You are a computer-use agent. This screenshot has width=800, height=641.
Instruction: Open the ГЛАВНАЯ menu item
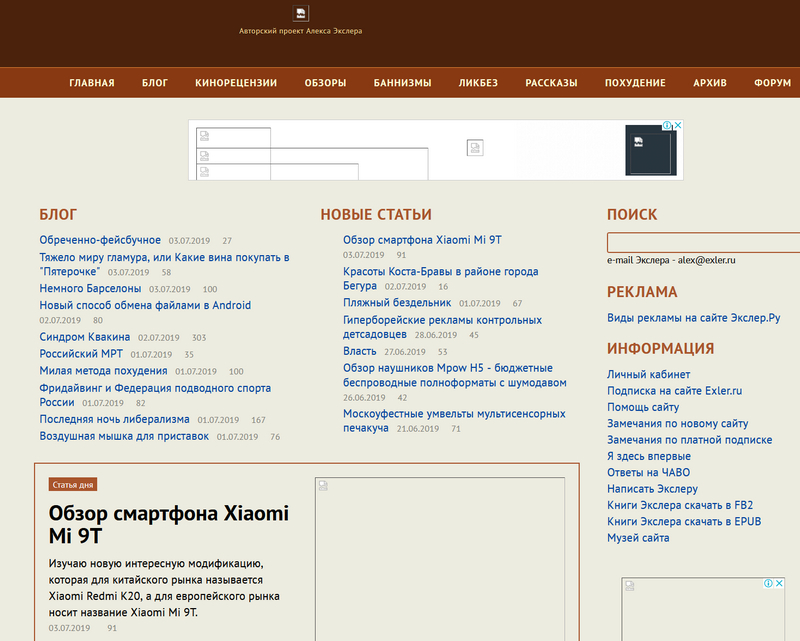pyautogui.click(x=92, y=83)
